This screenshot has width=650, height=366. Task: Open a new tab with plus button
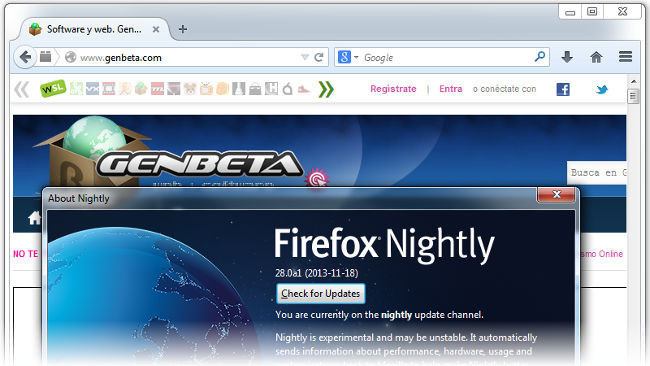click(183, 29)
